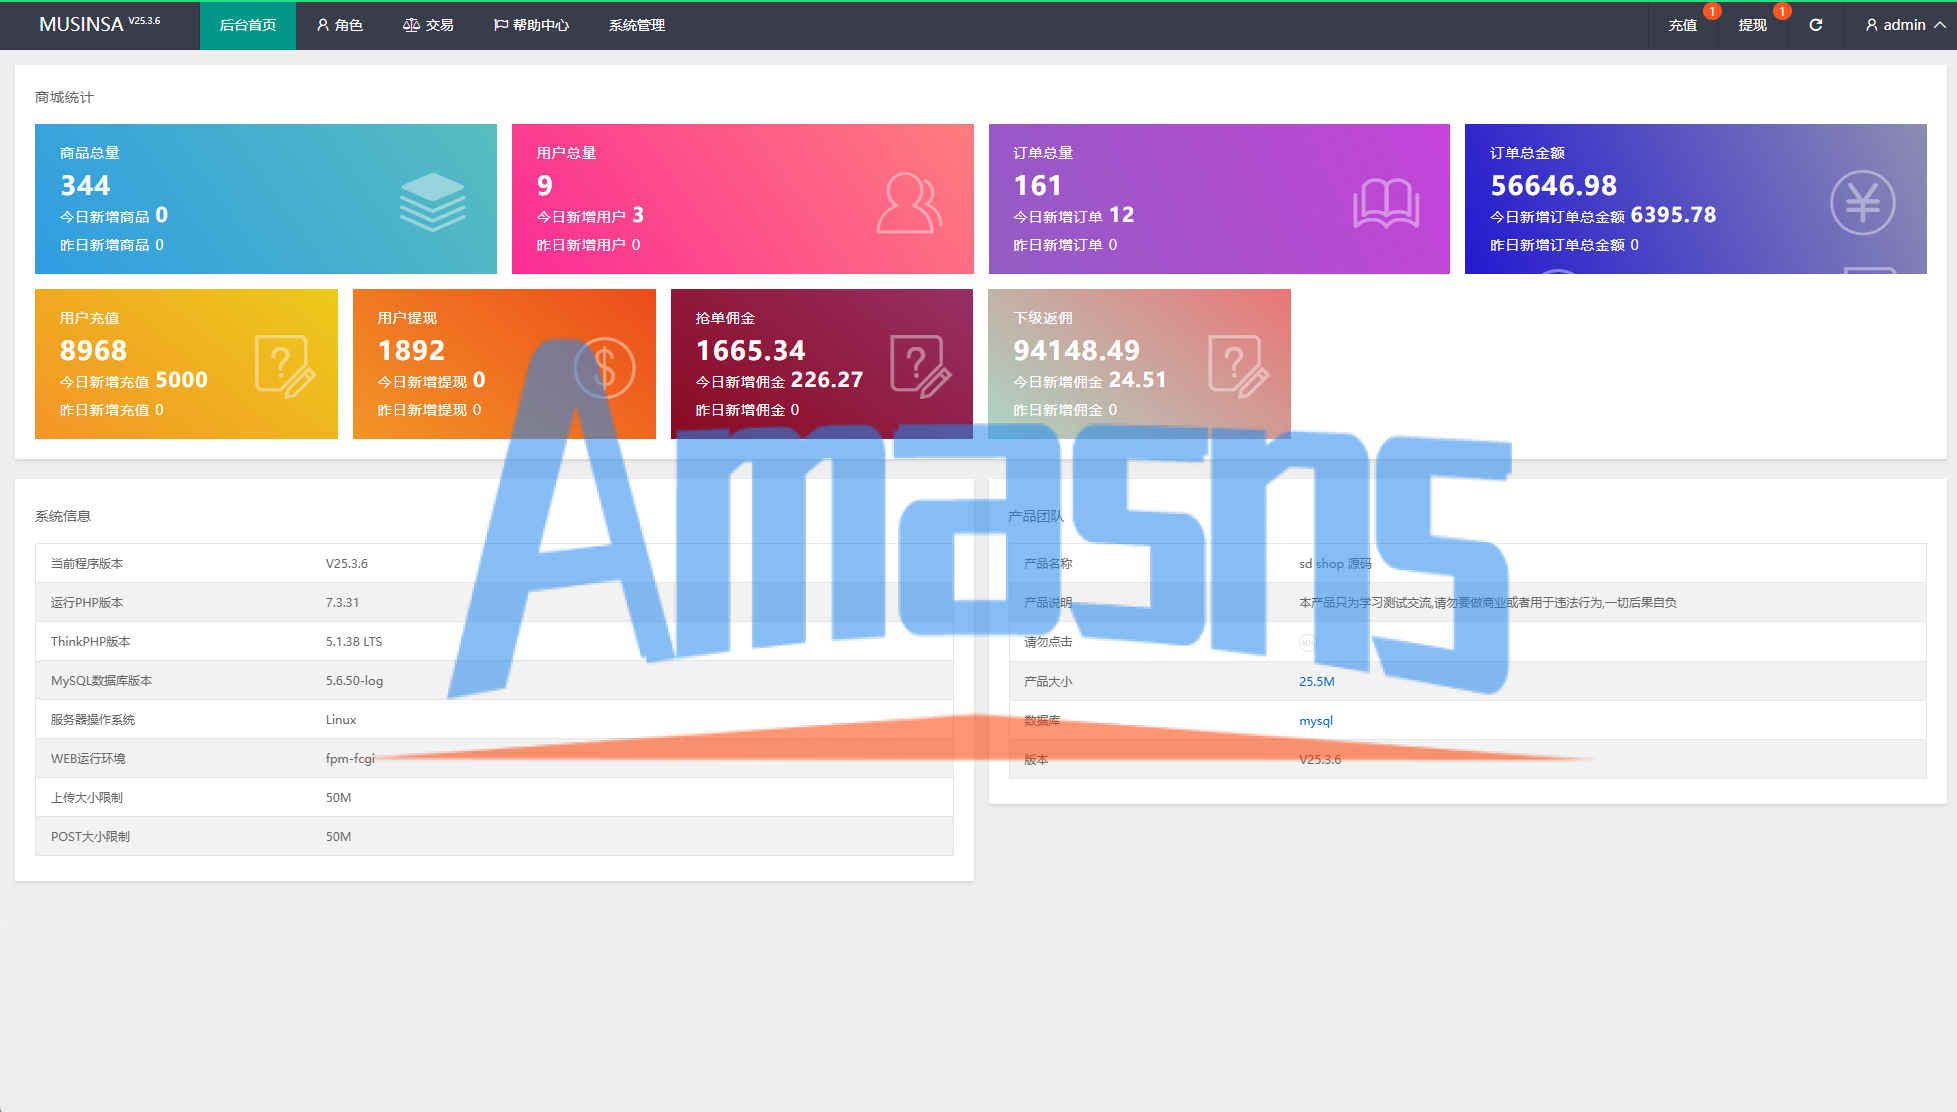Click the question-edit icon in 用户充值 card
Screen dimensions: 1957x1112
(284, 367)
